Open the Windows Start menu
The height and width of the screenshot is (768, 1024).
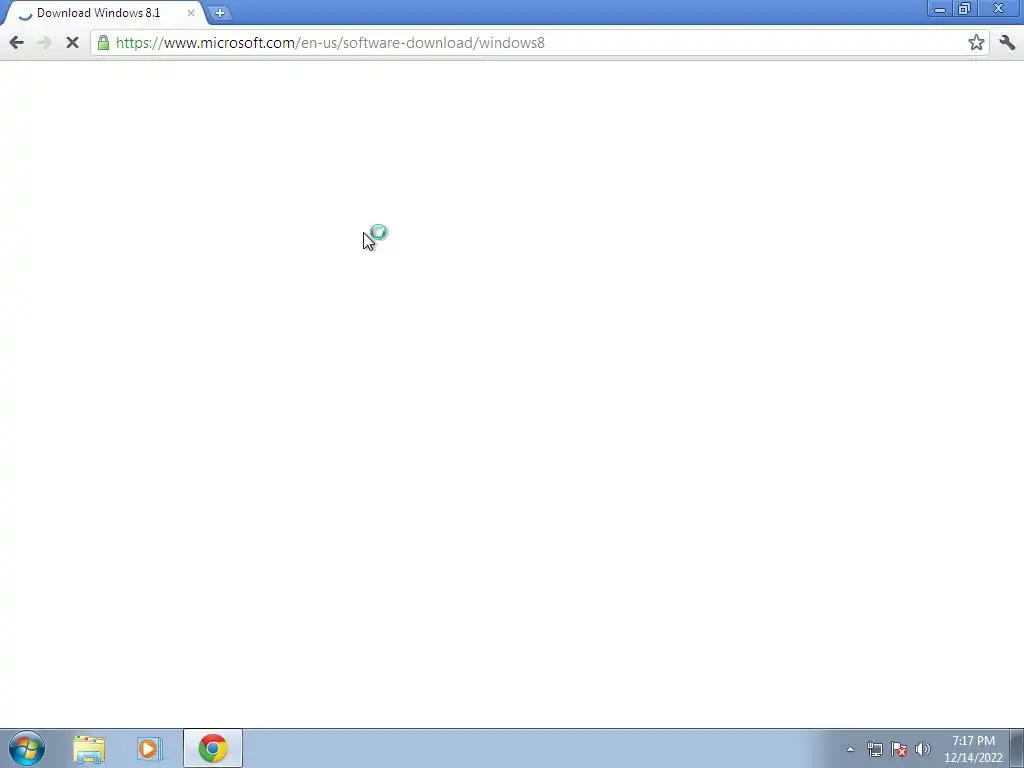tap(27, 748)
